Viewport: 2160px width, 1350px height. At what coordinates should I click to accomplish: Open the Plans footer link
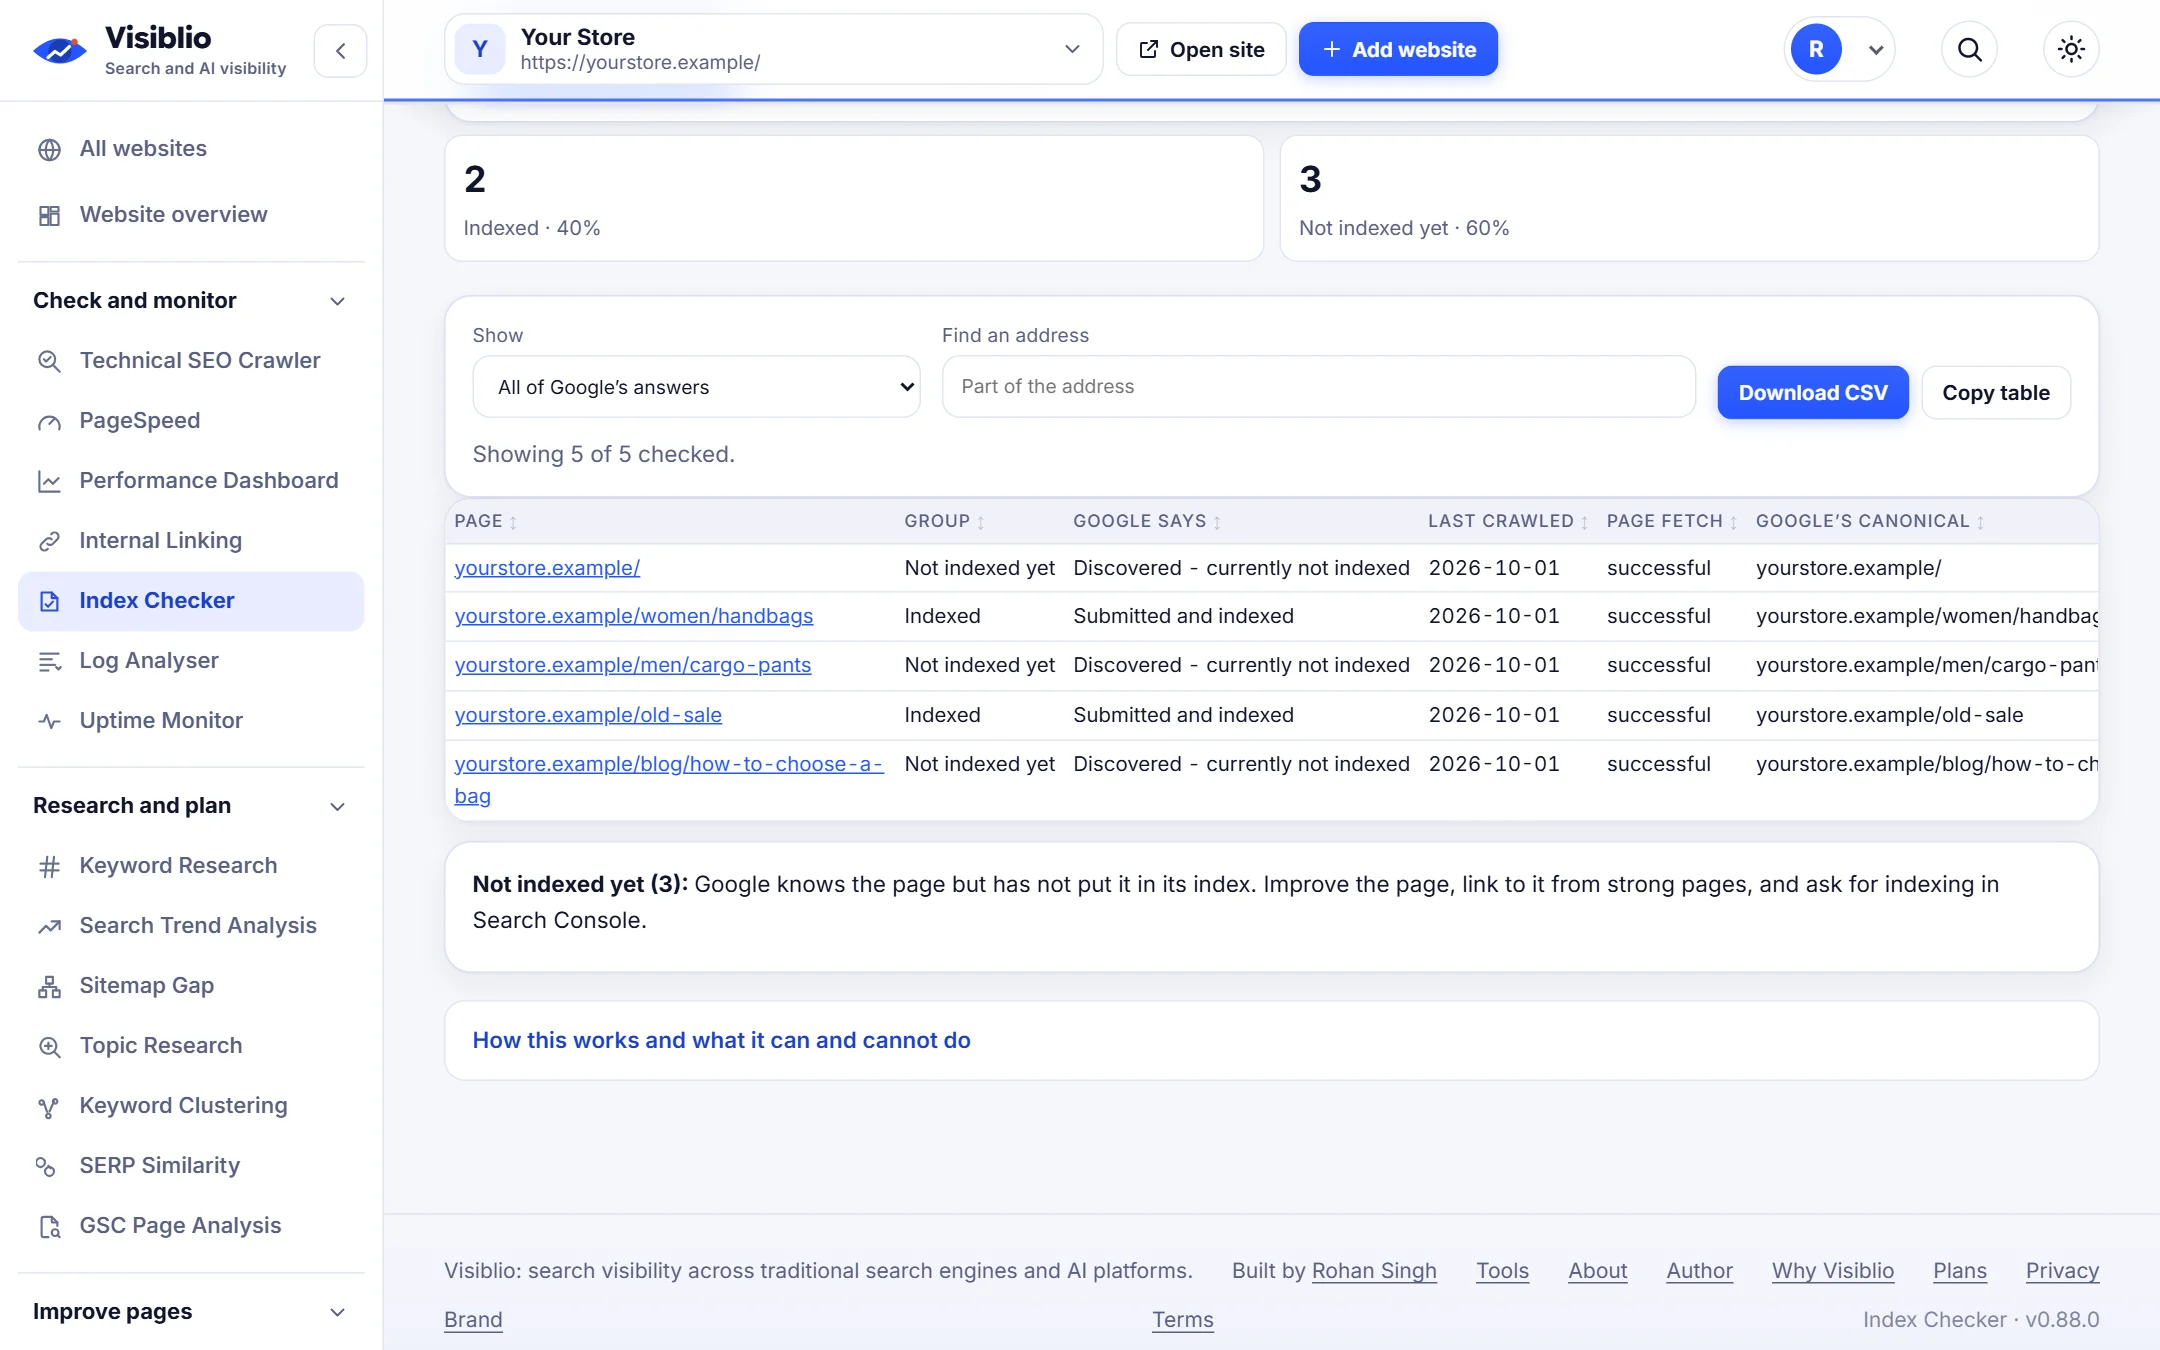[x=1959, y=1271]
